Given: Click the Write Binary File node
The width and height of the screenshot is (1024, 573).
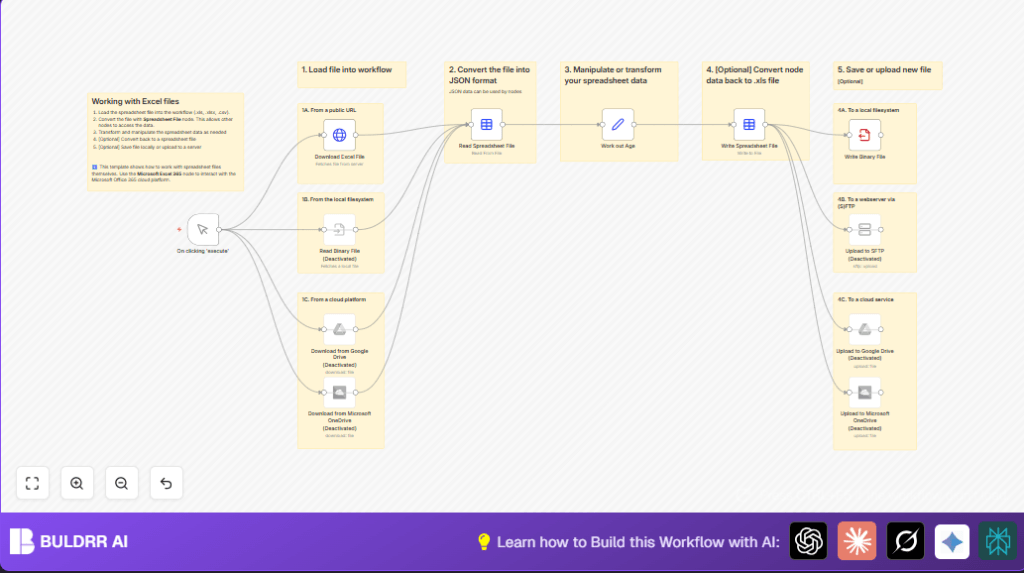Looking at the screenshot, I should point(864,135).
